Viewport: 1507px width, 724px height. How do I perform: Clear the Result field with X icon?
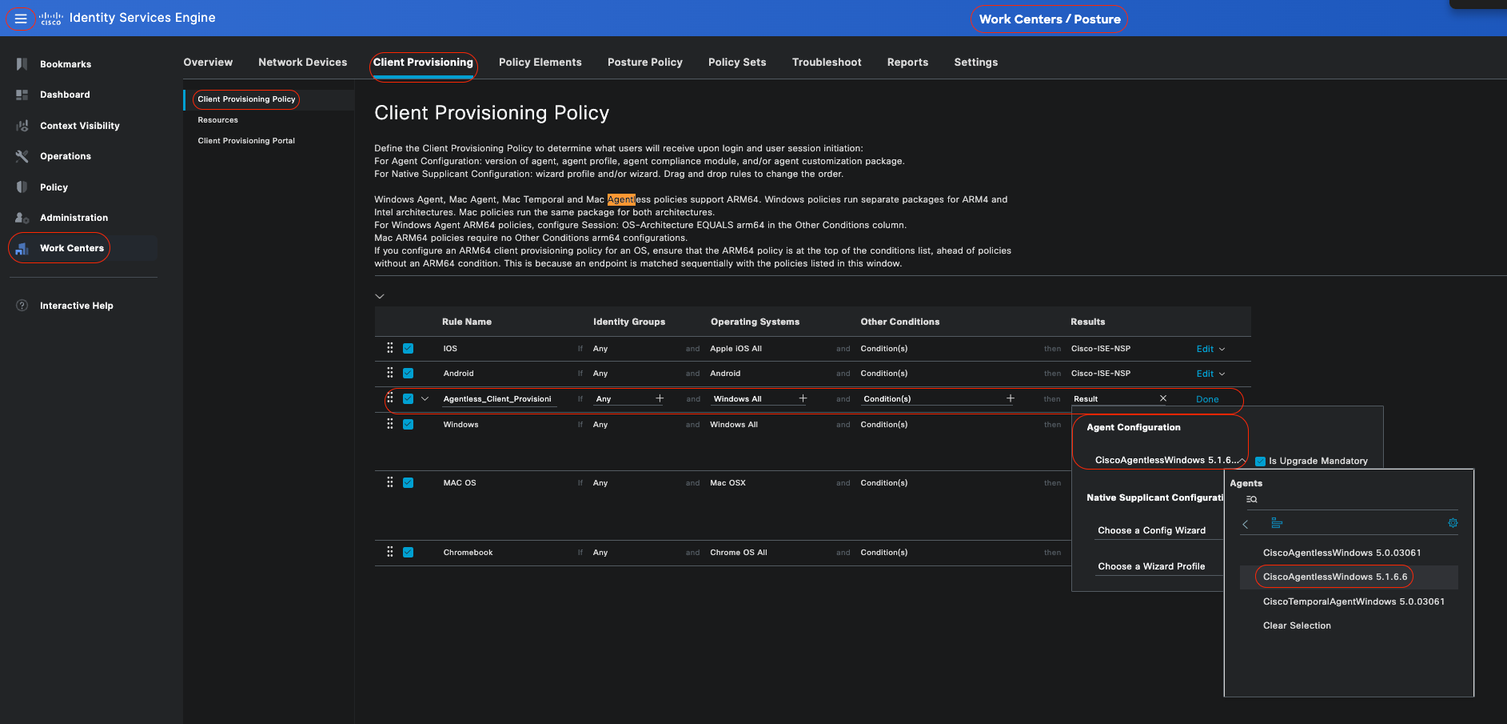(1163, 398)
